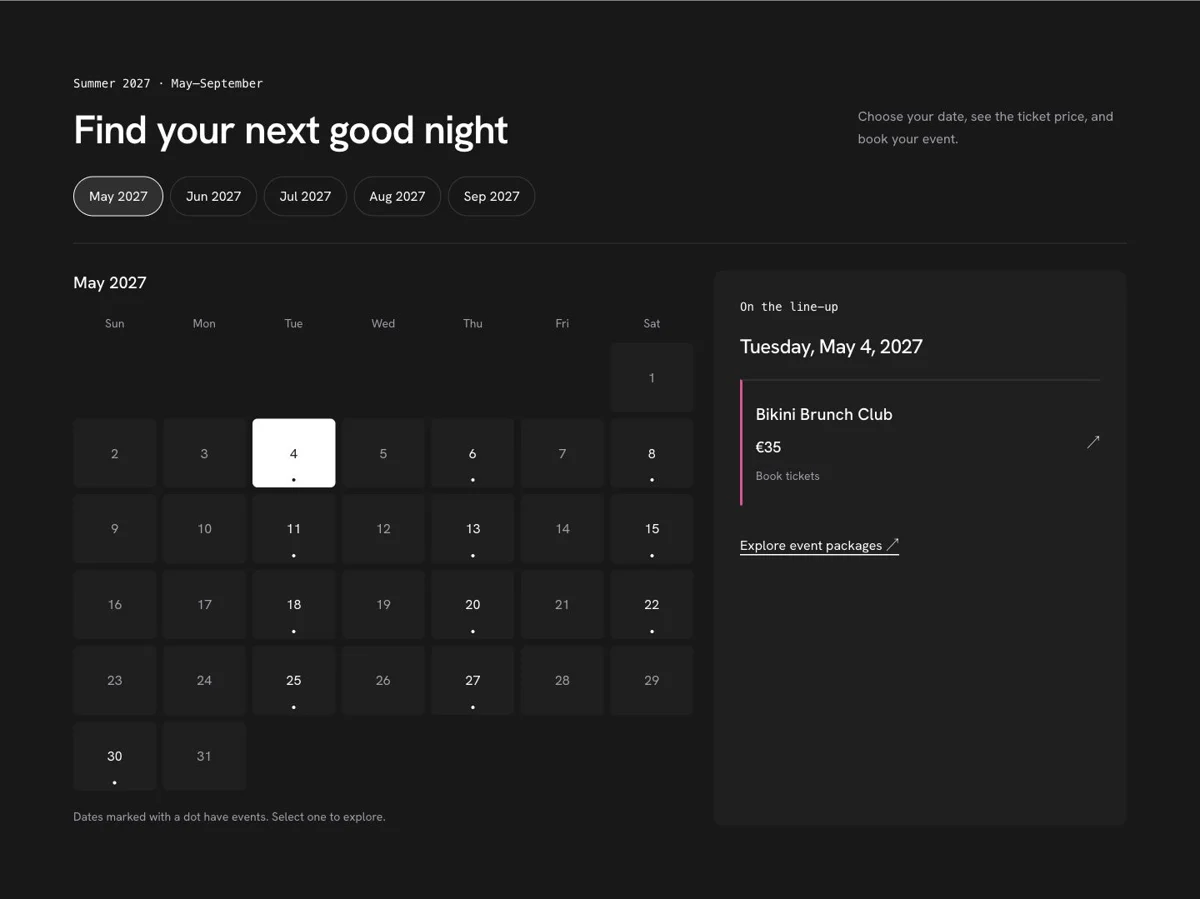Screen dimensions: 1200x899
Task: Click the Tue column header
Action: point(294,323)
